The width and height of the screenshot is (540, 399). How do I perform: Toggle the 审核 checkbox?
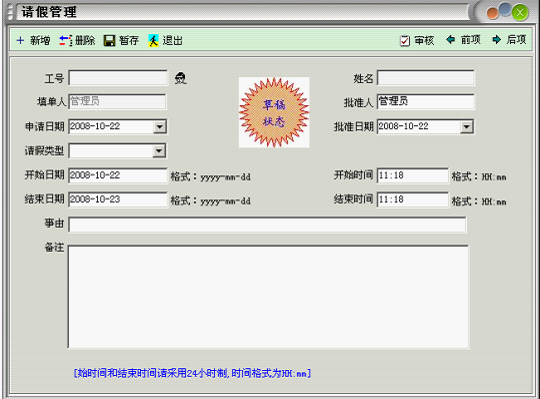click(405, 41)
